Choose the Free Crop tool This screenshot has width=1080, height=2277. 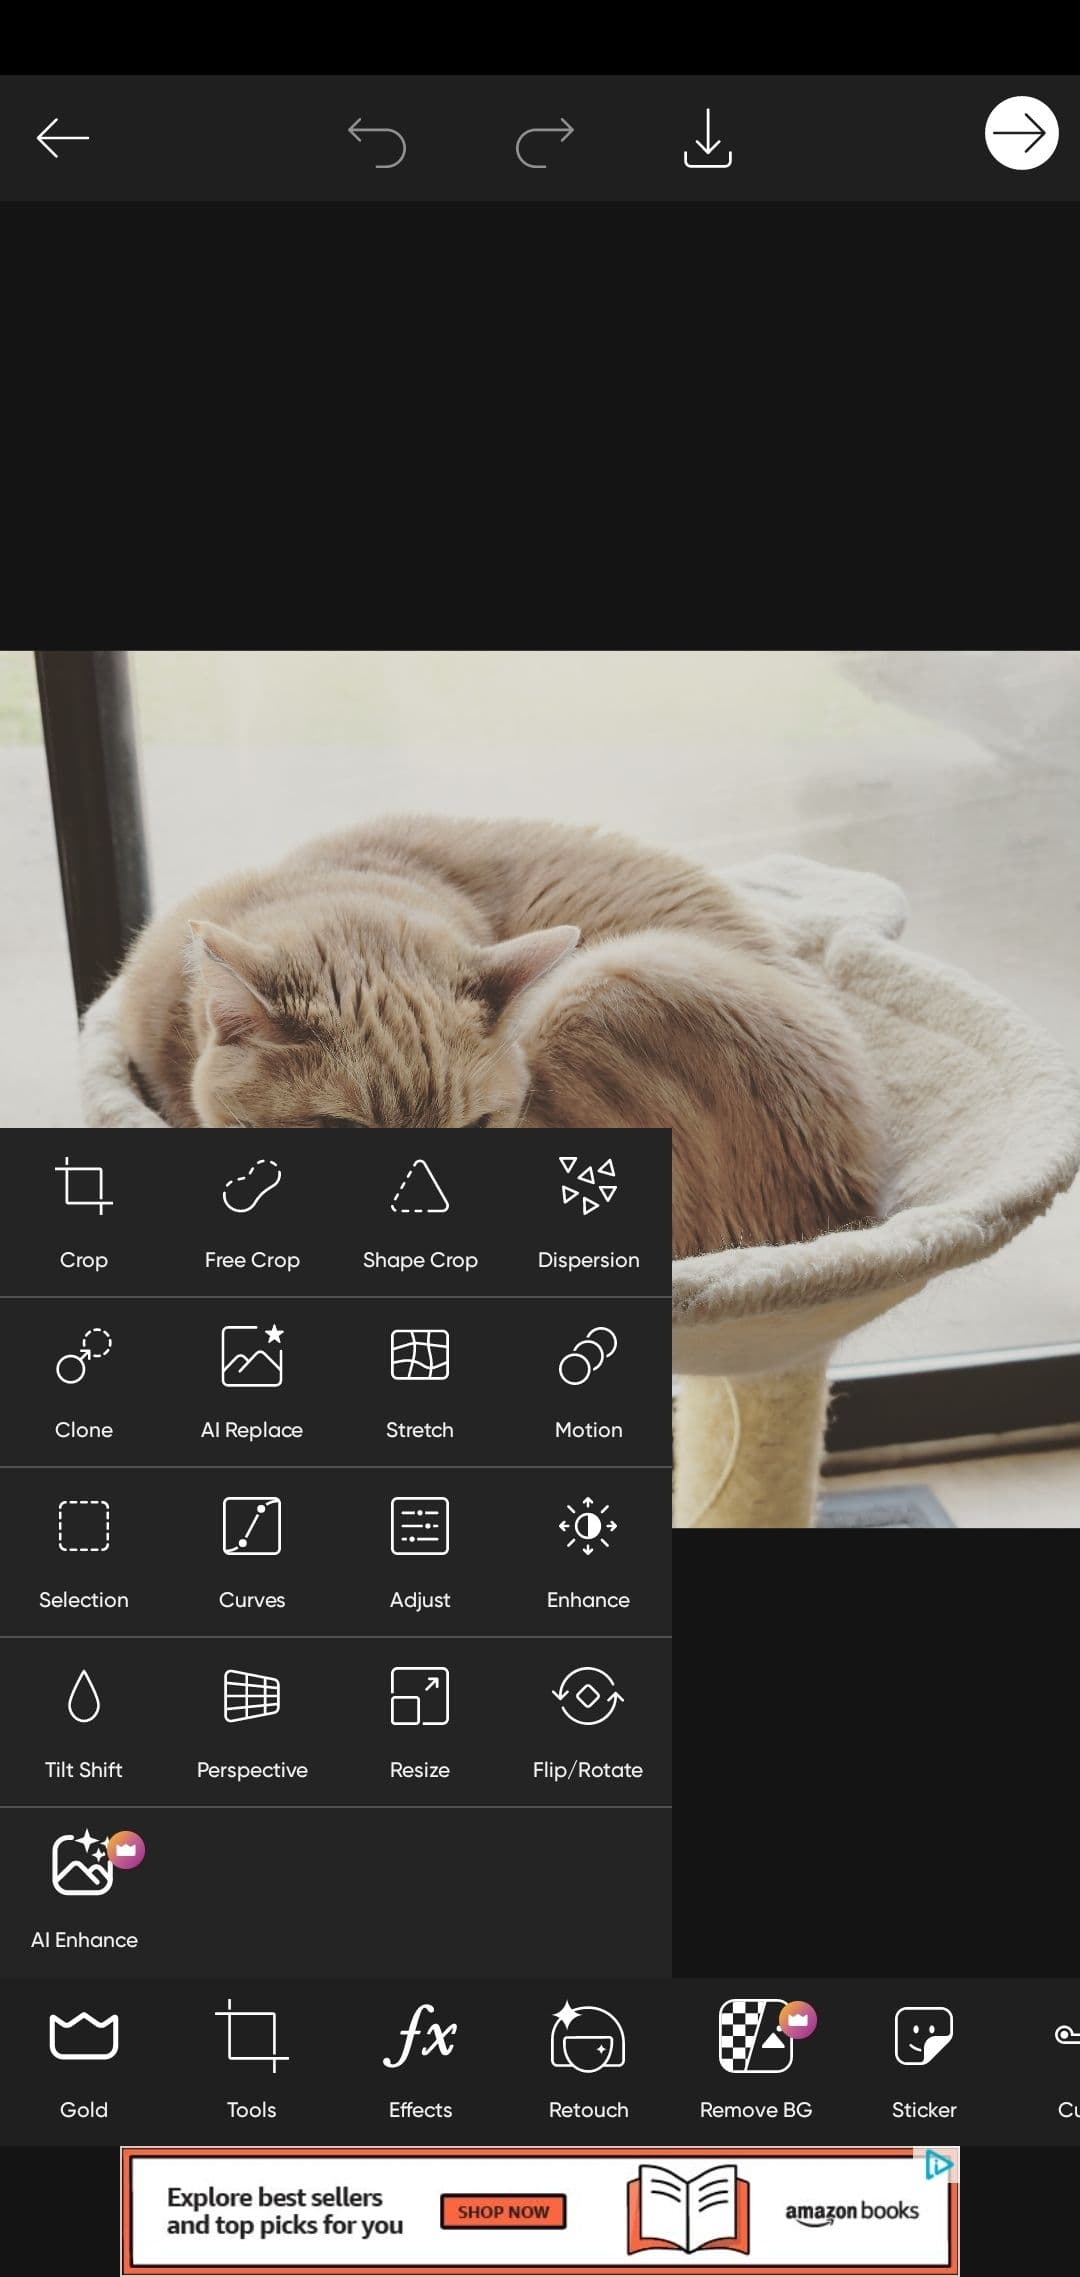click(252, 1213)
